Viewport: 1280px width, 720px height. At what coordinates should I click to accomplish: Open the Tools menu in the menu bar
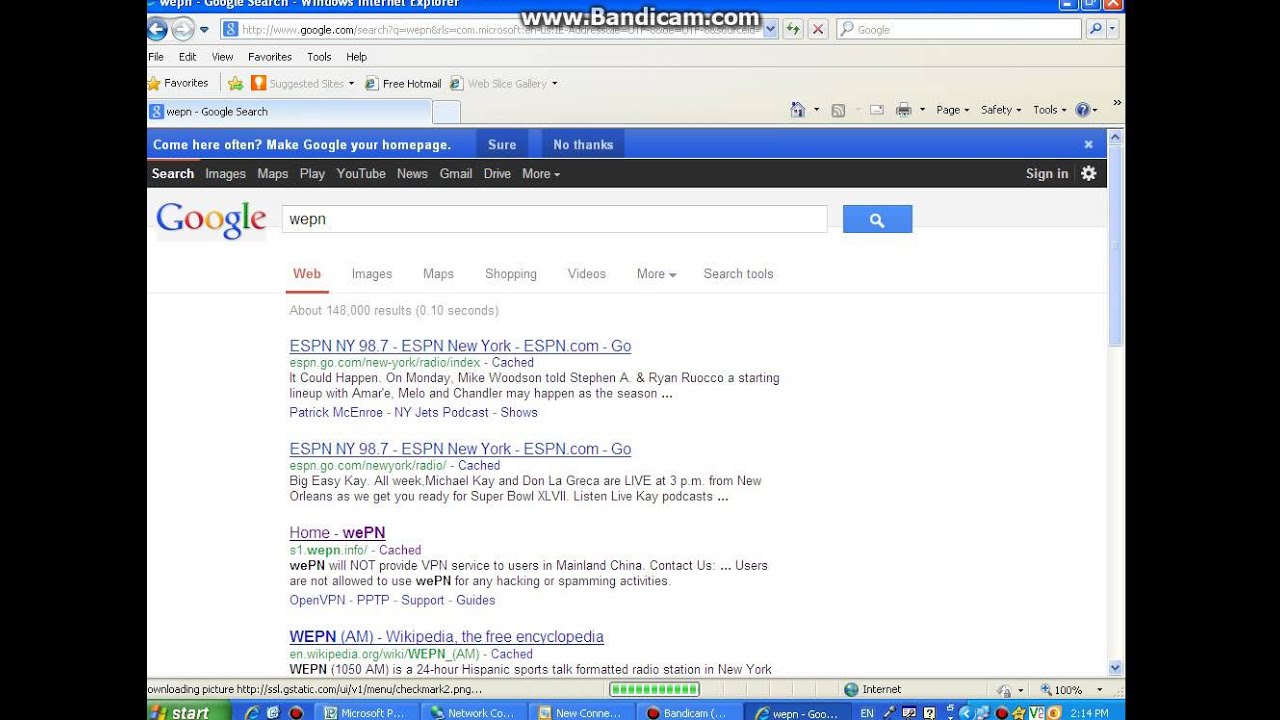pos(319,57)
